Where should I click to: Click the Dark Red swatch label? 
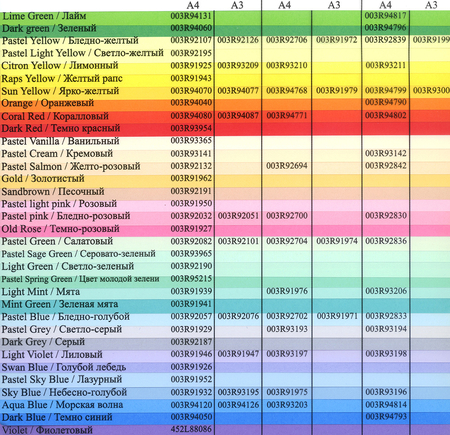click(61, 128)
